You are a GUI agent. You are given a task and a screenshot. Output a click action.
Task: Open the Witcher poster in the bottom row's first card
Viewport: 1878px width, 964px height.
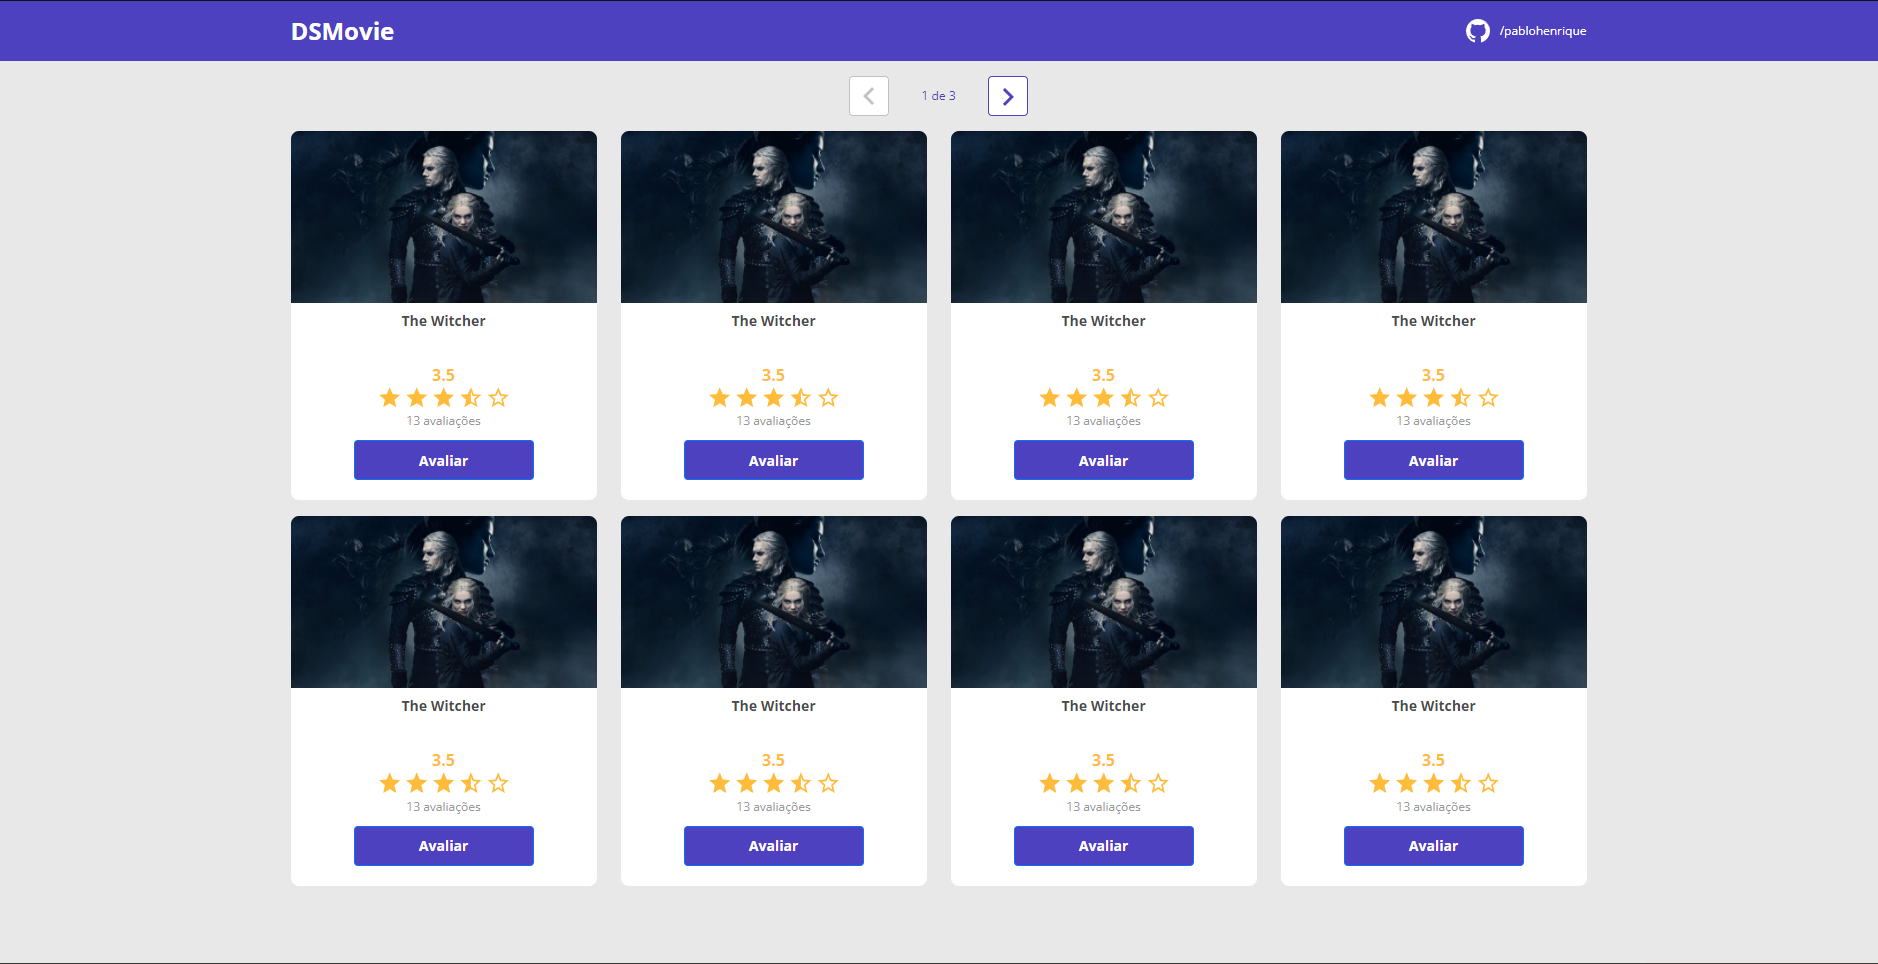443,602
